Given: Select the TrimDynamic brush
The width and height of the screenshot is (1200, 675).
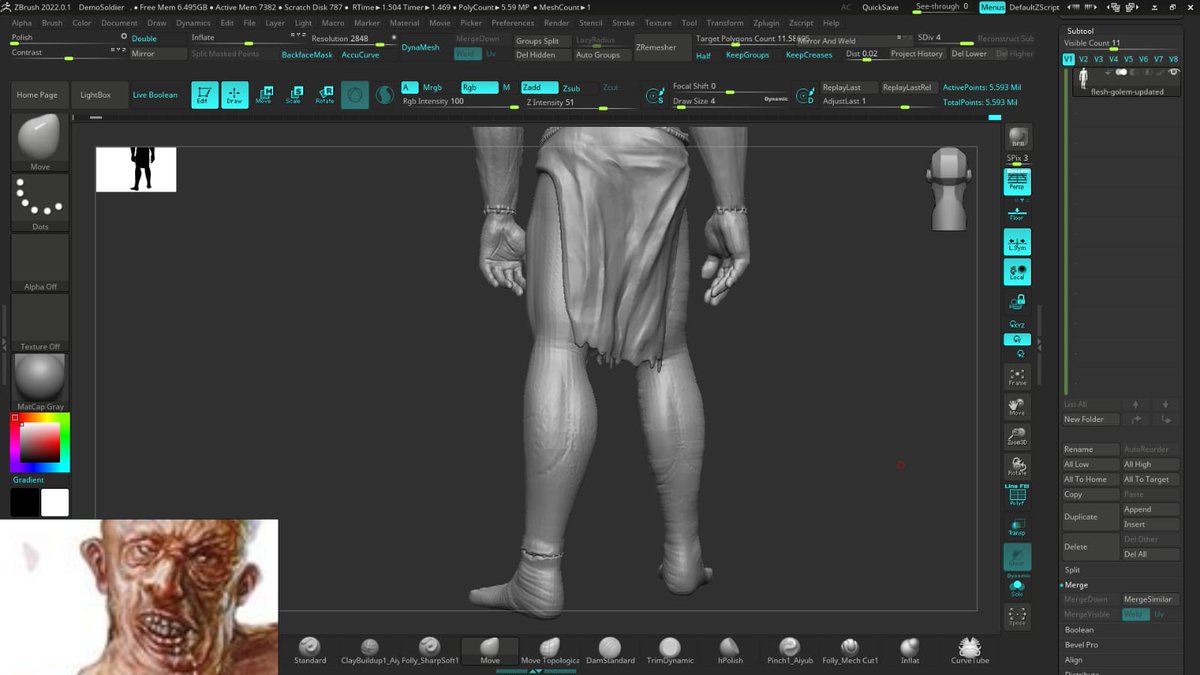Looking at the screenshot, I should pos(670,648).
